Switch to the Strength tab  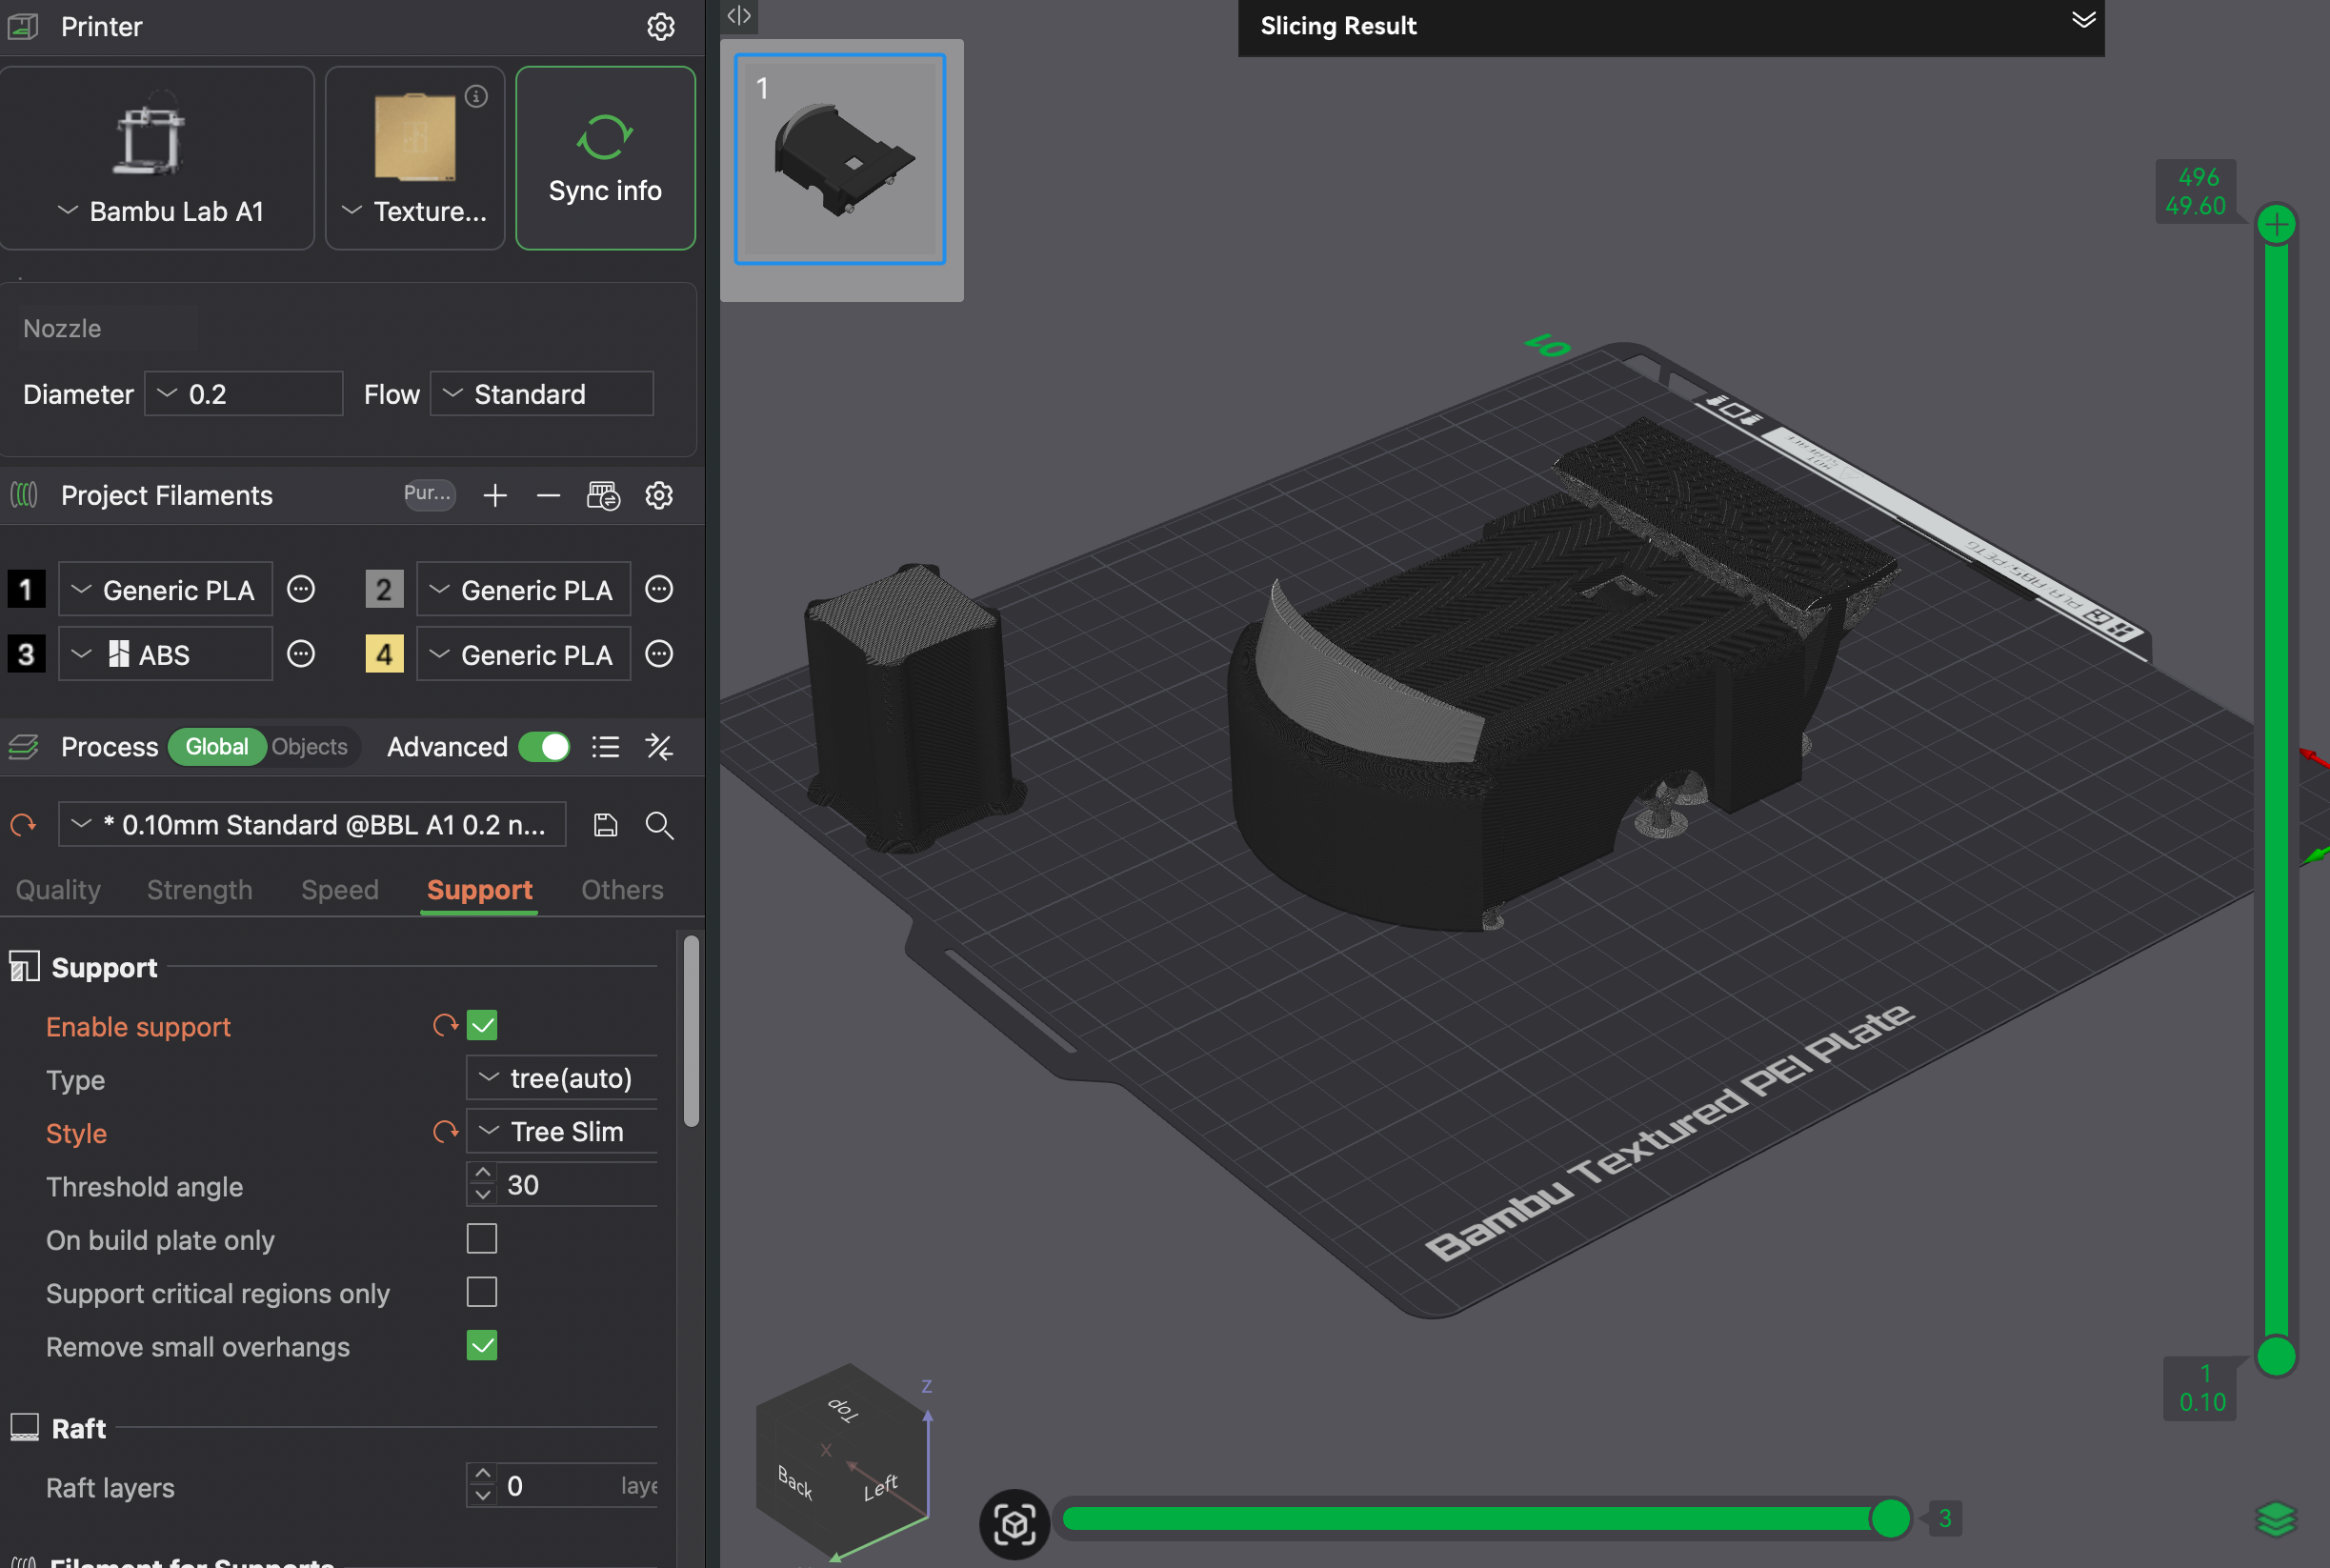tap(200, 890)
